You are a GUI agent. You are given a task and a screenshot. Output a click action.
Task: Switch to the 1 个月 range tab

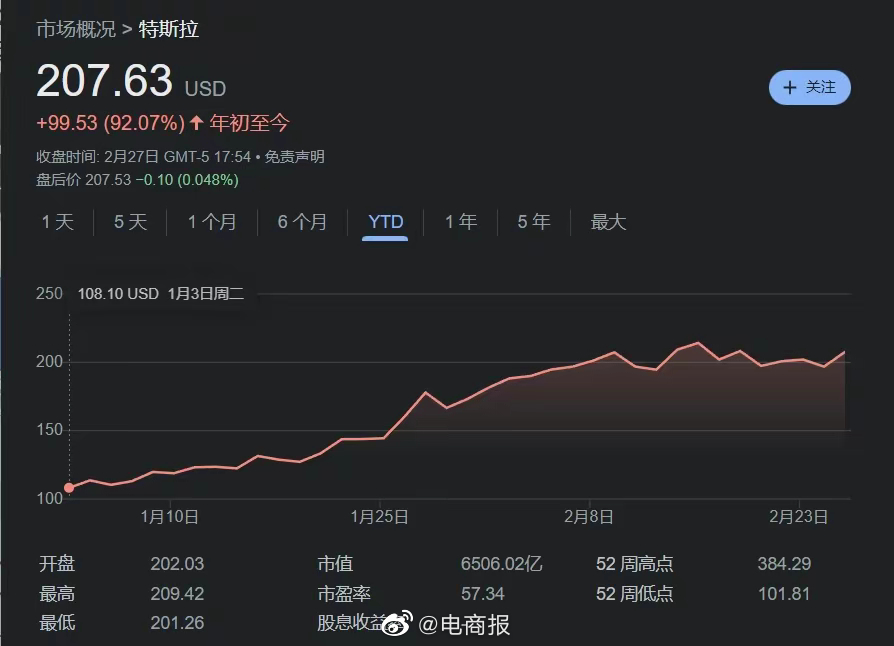pyautogui.click(x=212, y=222)
